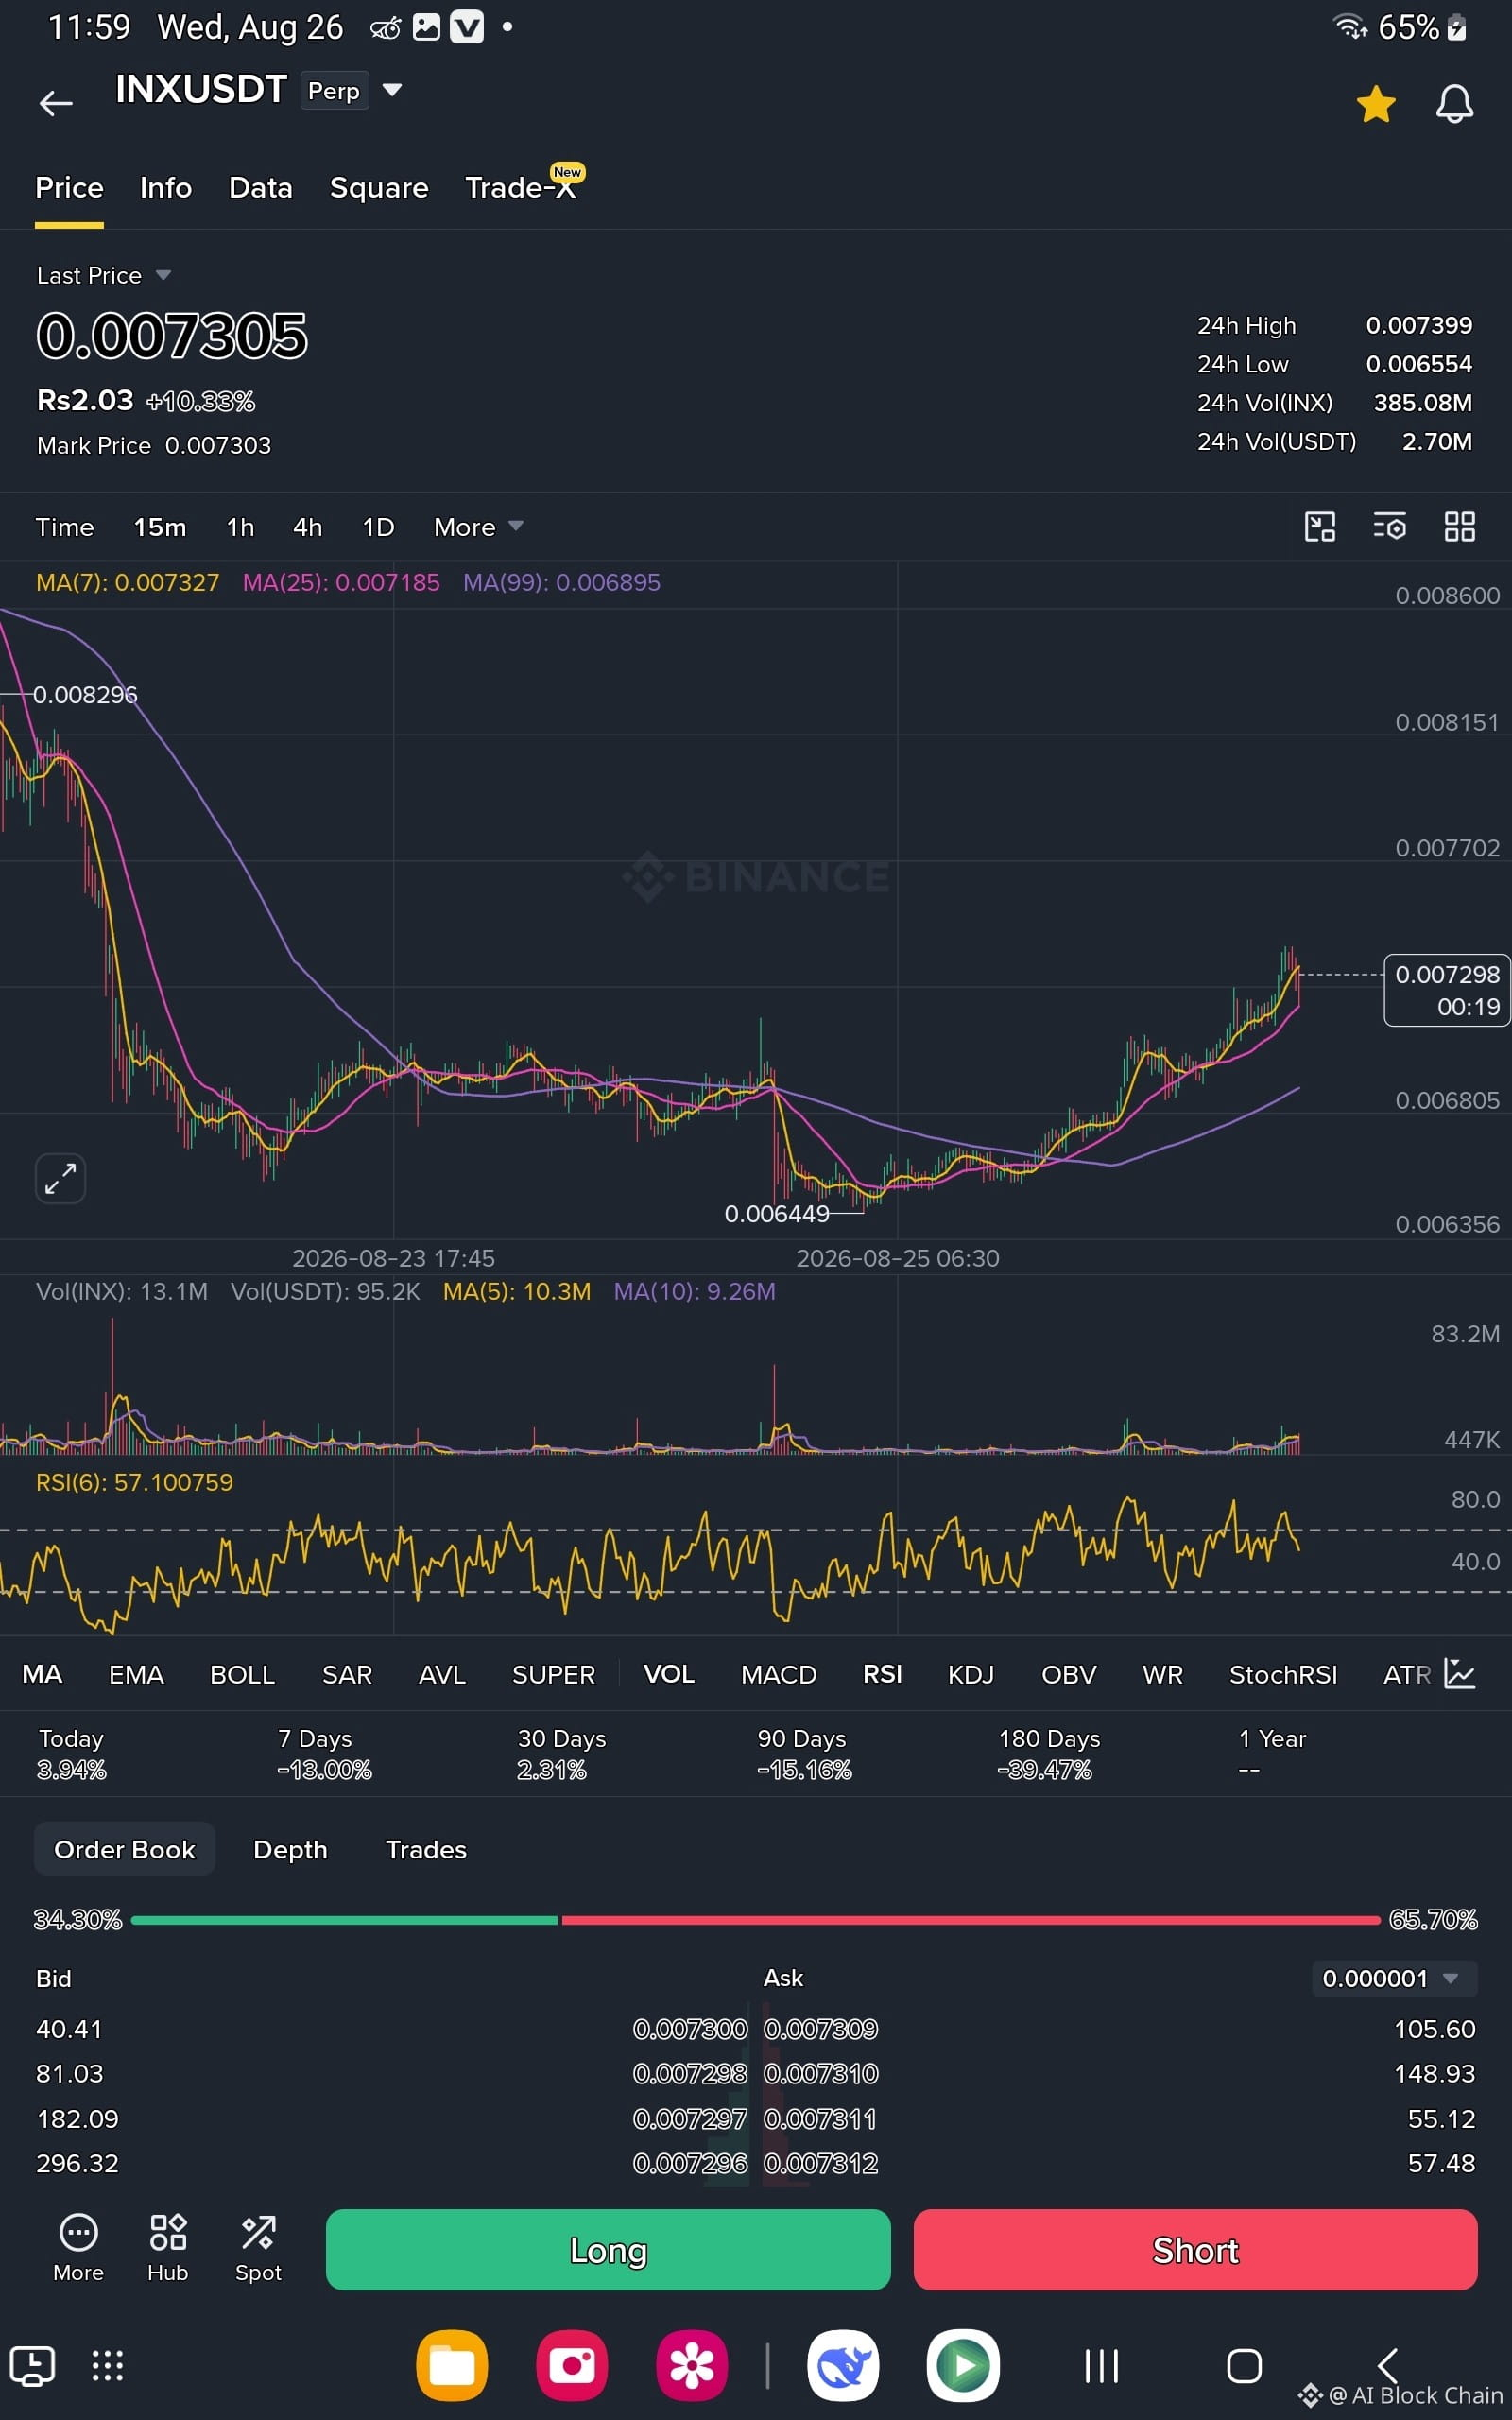The image size is (1512, 2420).
Task: Toggle the favorite star icon
Action: 1376,104
